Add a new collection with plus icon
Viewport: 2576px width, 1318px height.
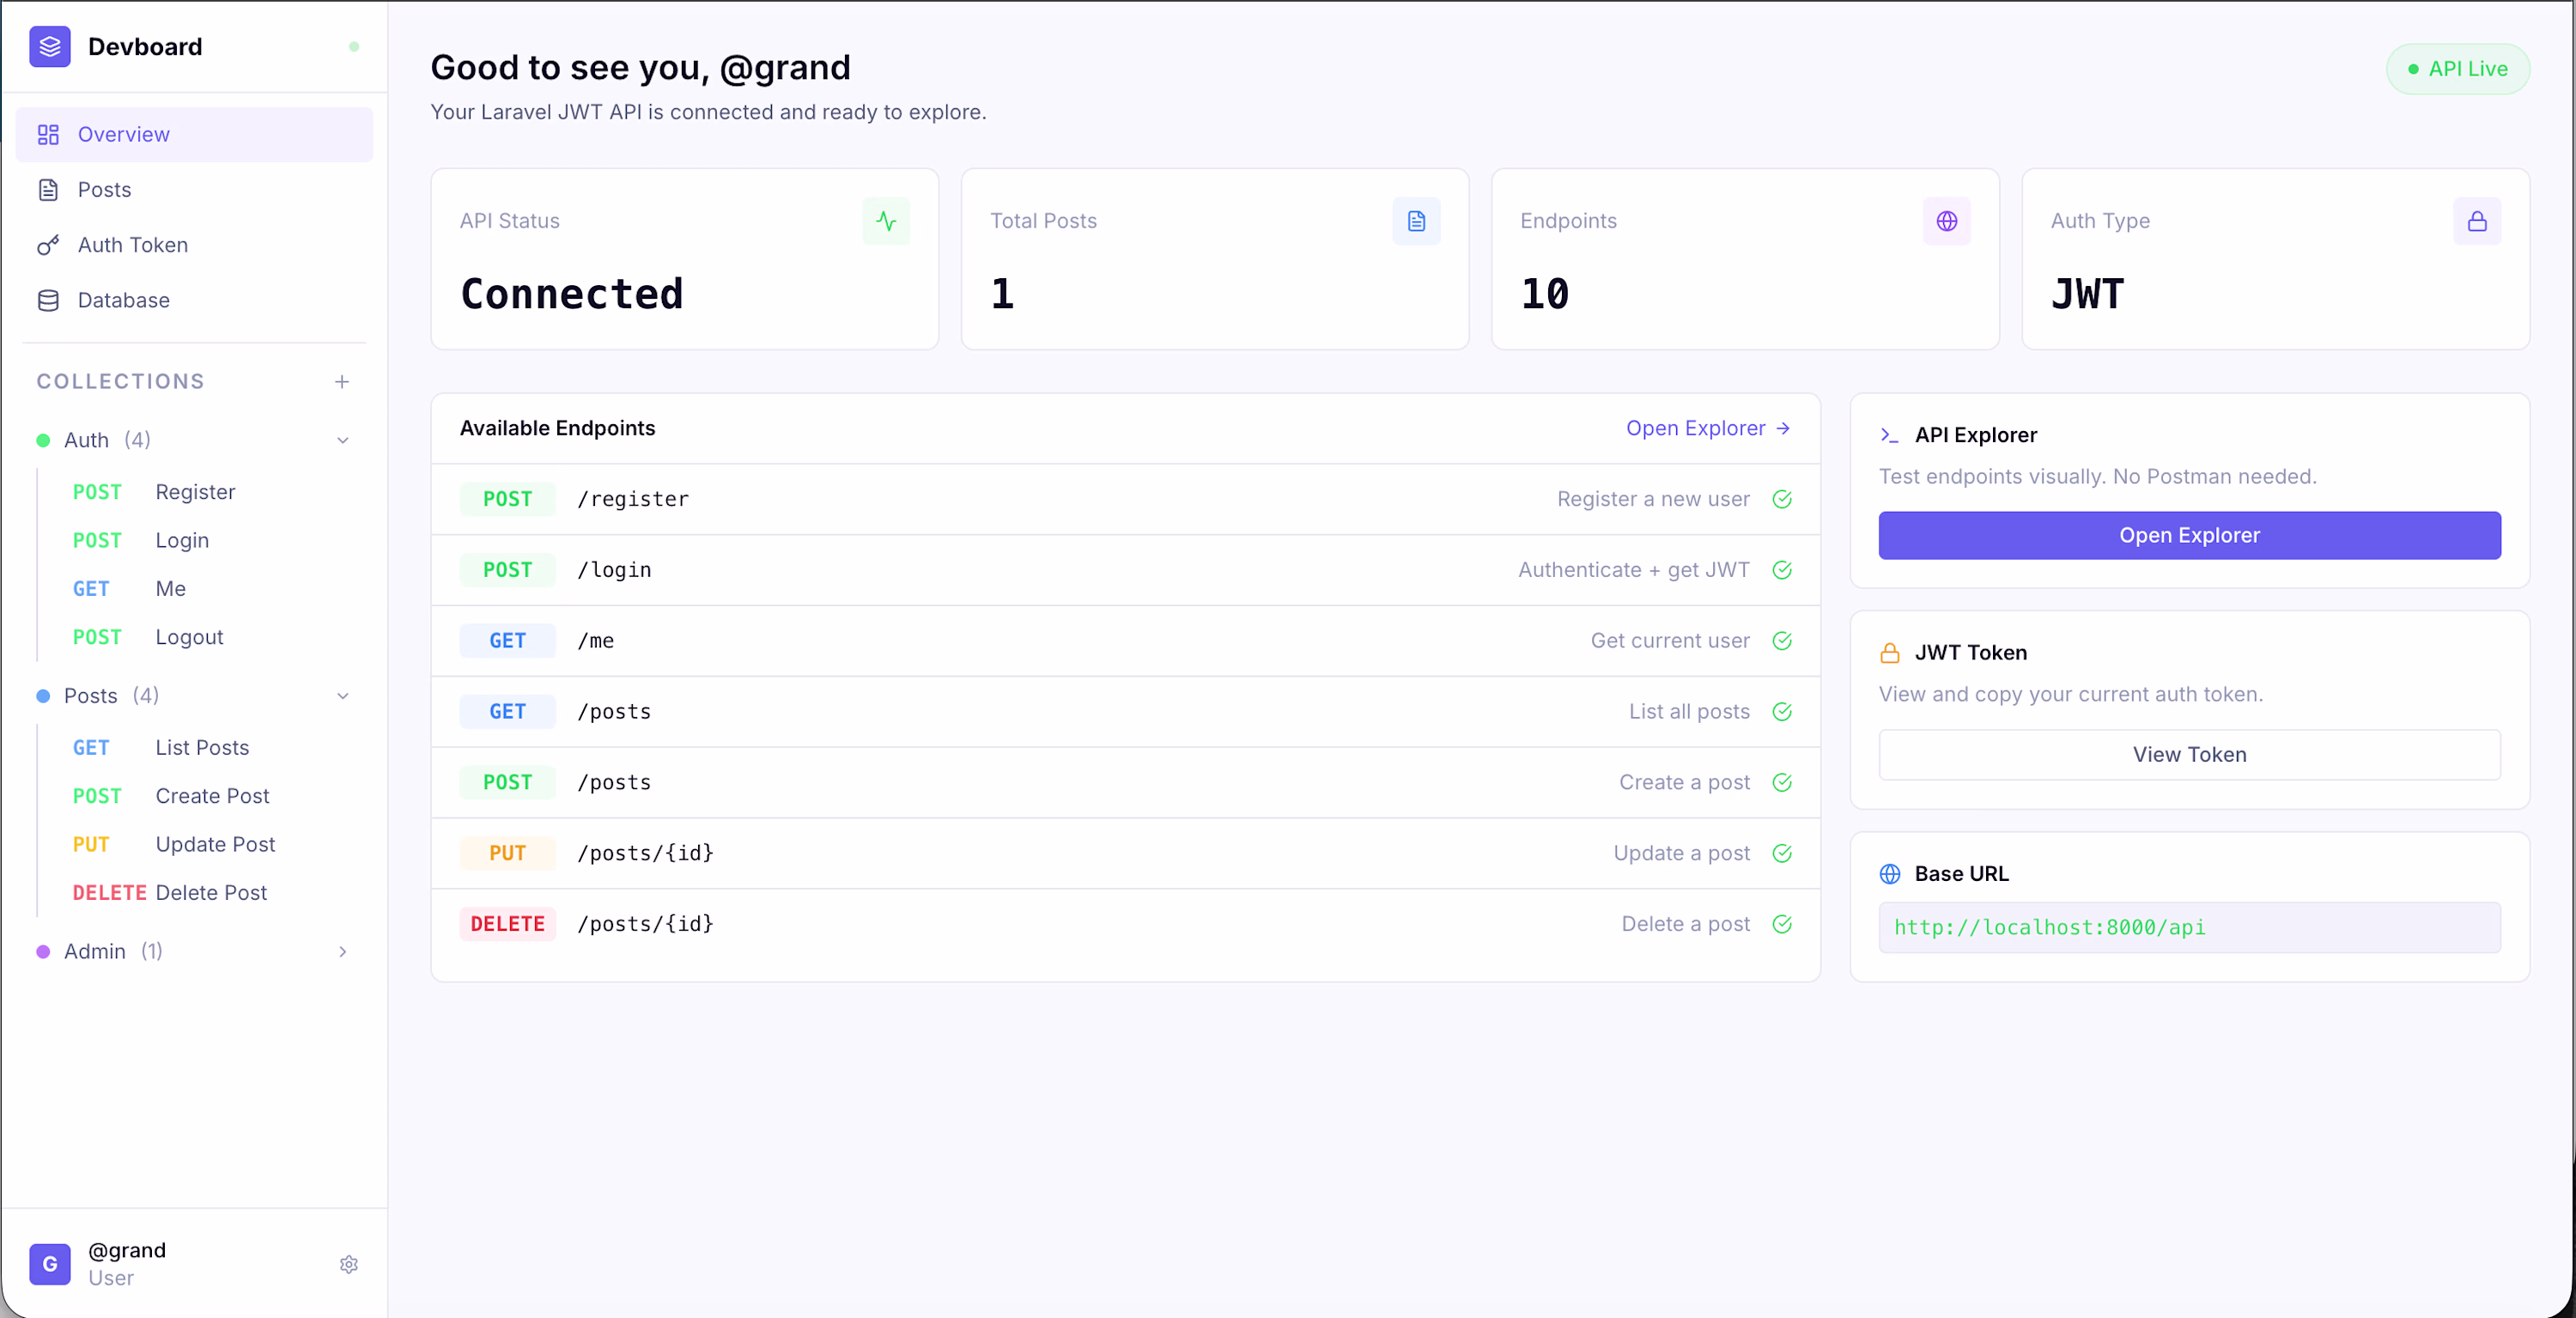(x=342, y=381)
